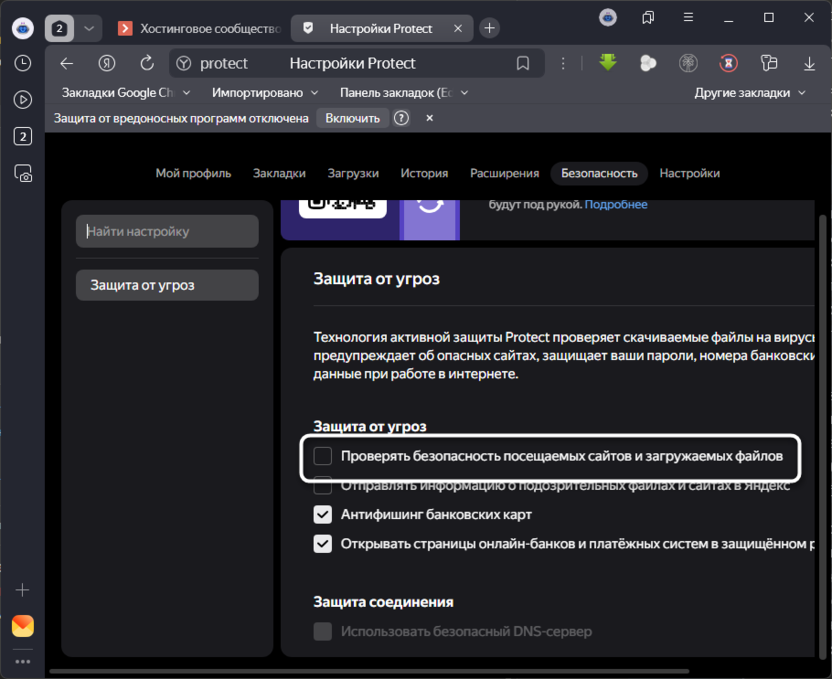The image size is (832, 679).
Task: Open the Настройки tab
Action: click(689, 173)
